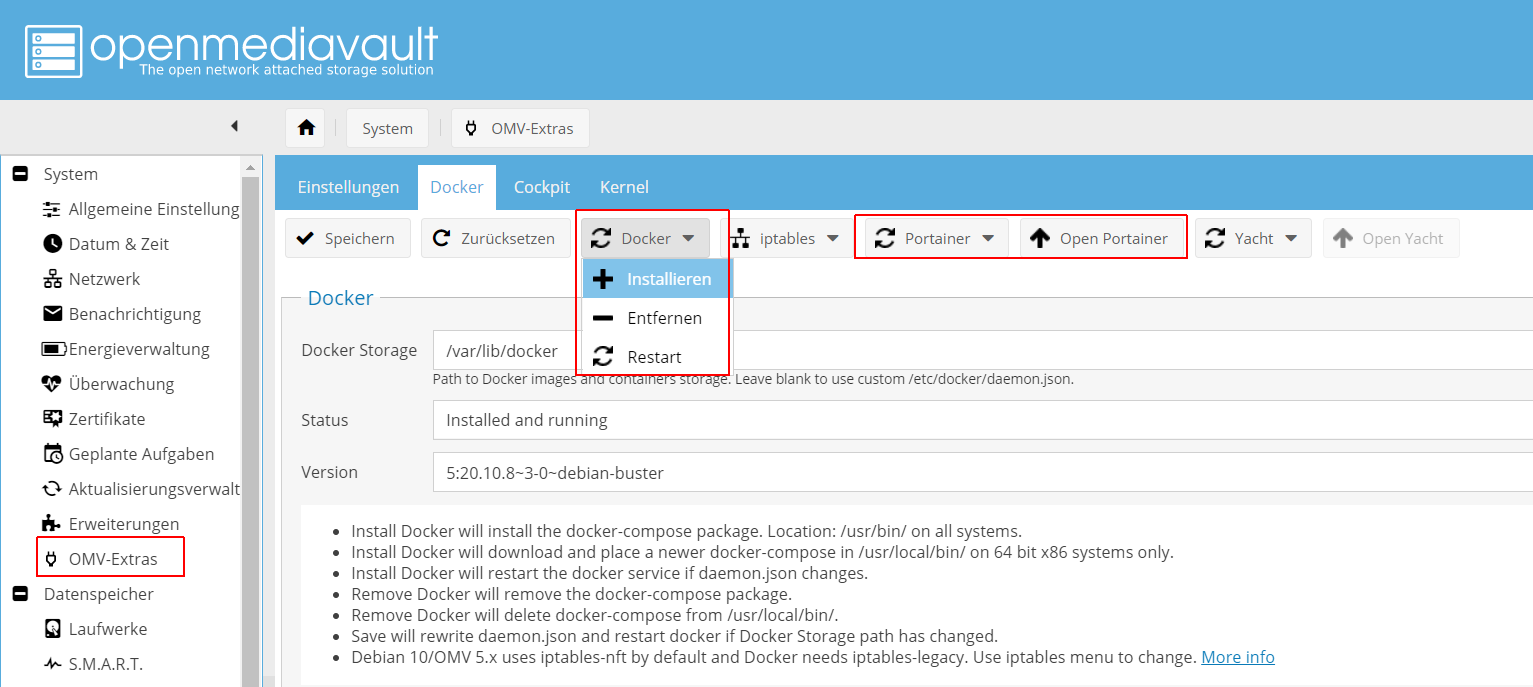Click the Benachrichtigung envelope icon
Viewport: 1533px width, 687px height.
point(52,314)
